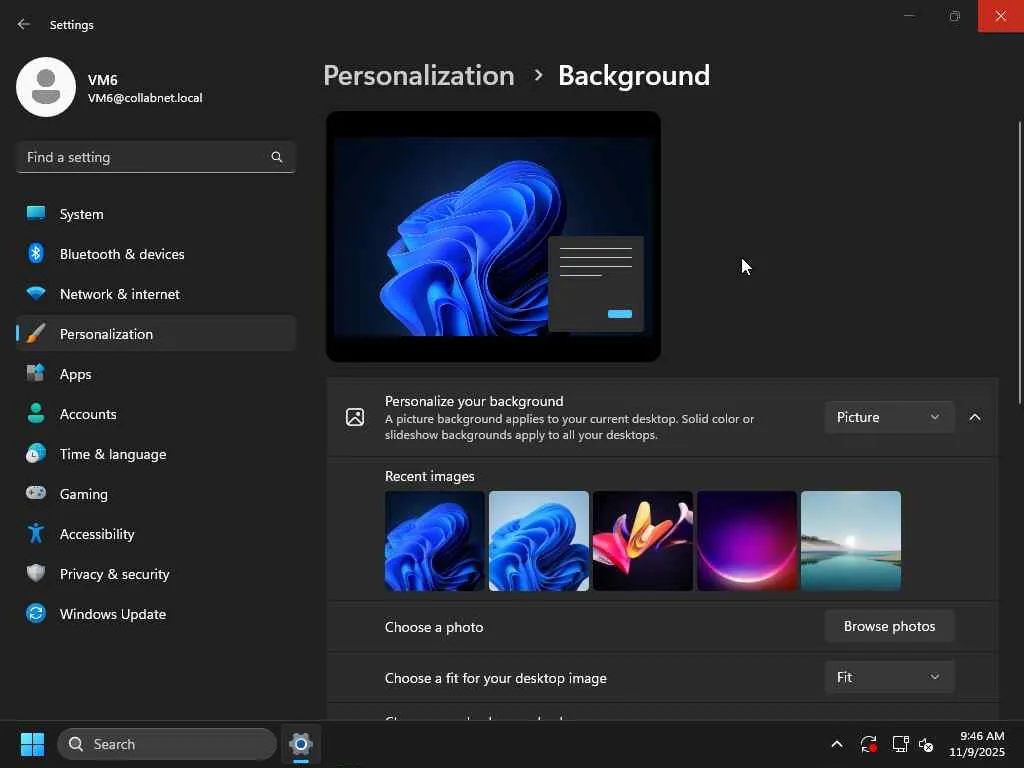Open Privacy & security label
1024x768 pixels.
click(x=114, y=574)
